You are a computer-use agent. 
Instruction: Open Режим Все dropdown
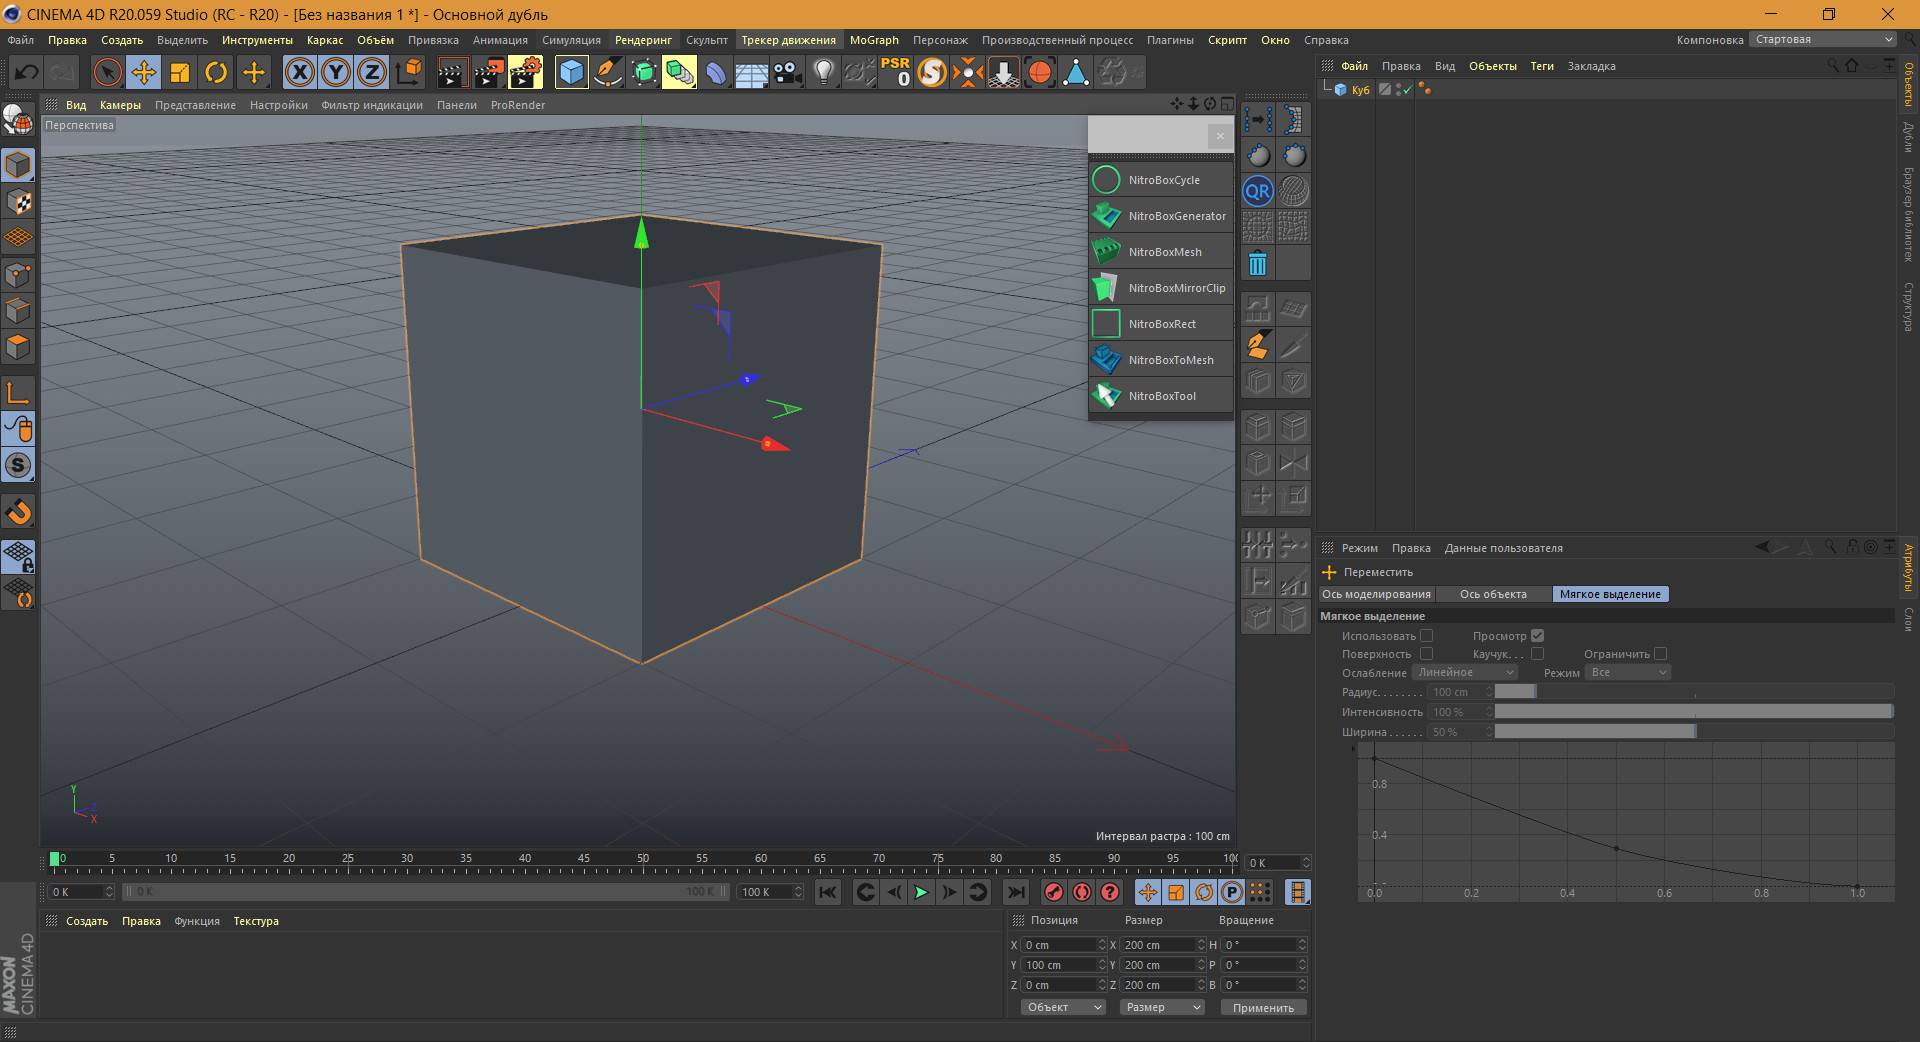[x=1628, y=673]
